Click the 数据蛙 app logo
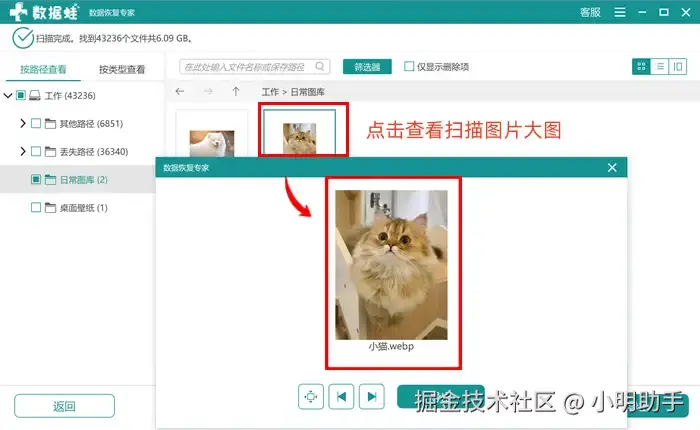 click(44, 12)
